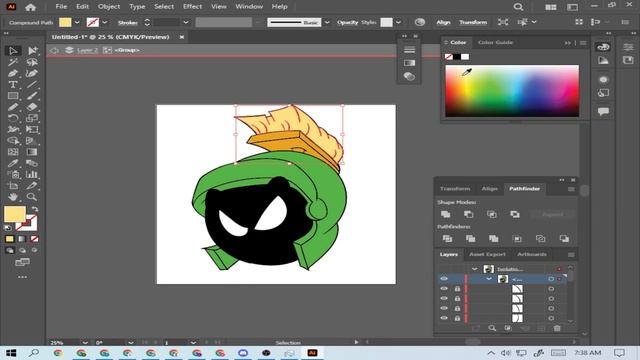640x360 pixels.
Task: Switch to the Transform panel tab
Action: (455, 189)
